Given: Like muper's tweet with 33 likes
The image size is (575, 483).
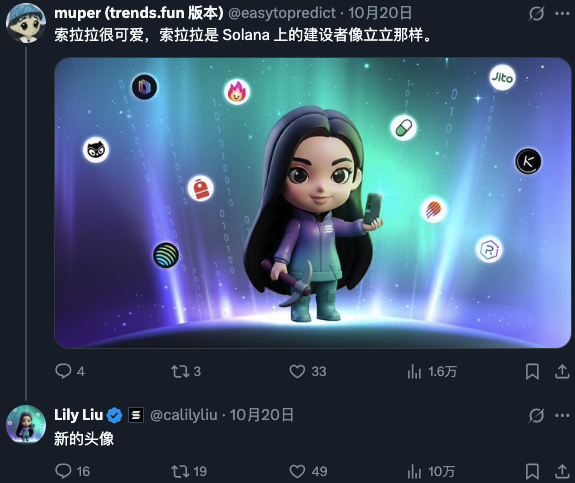Looking at the screenshot, I should pyautogui.click(x=297, y=371).
